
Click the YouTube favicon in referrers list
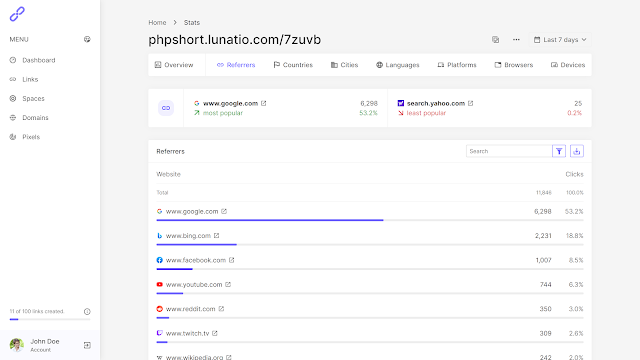tap(160, 284)
